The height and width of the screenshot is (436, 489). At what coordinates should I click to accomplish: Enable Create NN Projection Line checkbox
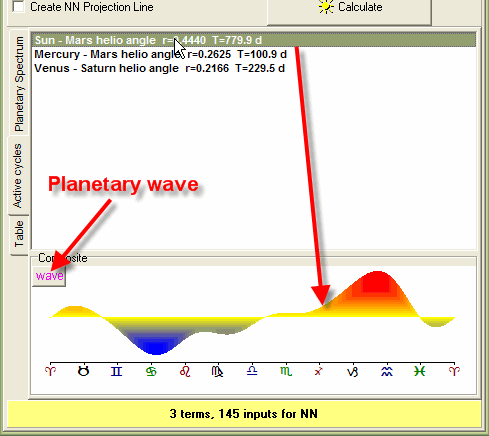pos(18,7)
